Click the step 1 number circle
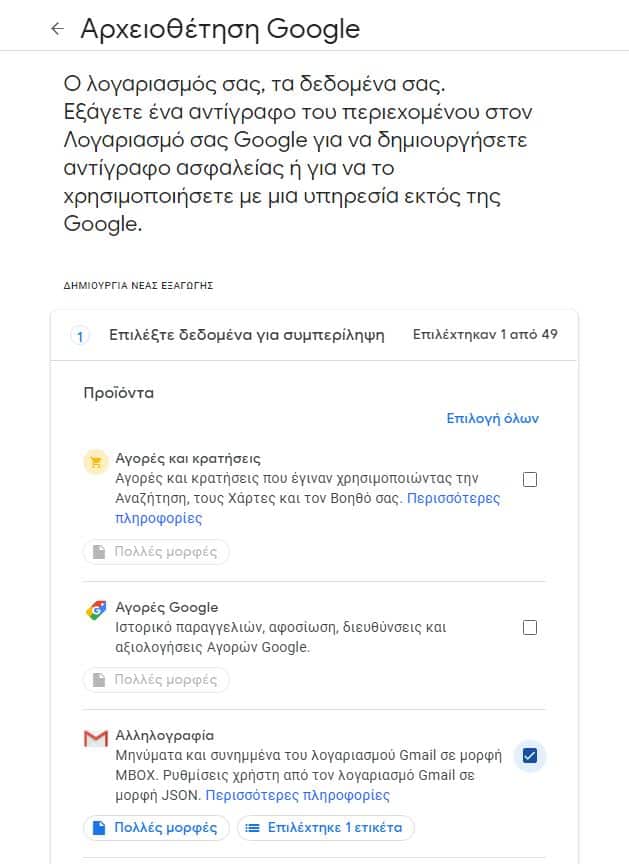The height and width of the screenshot is (864, 629). pyautogui.click(x=81, y=336)
